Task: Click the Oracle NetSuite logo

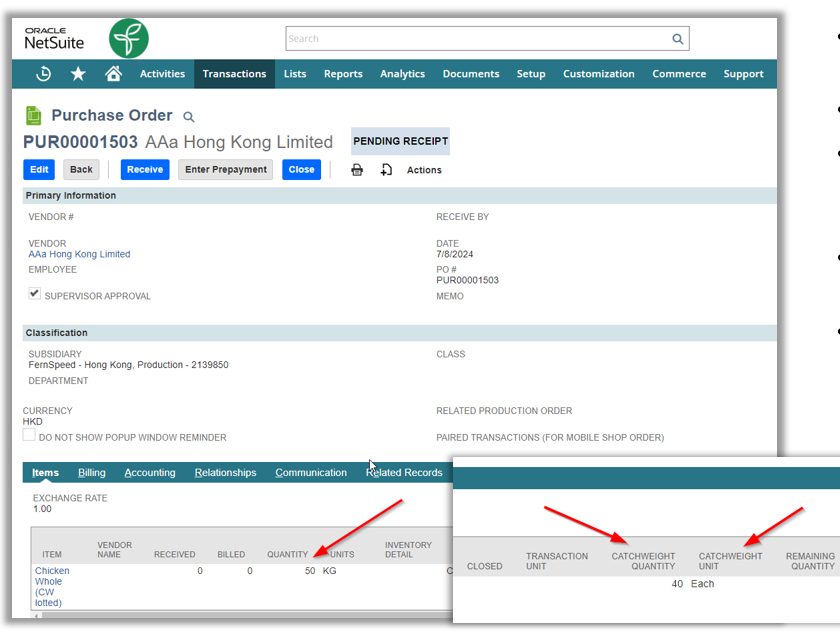Action: 54,39
